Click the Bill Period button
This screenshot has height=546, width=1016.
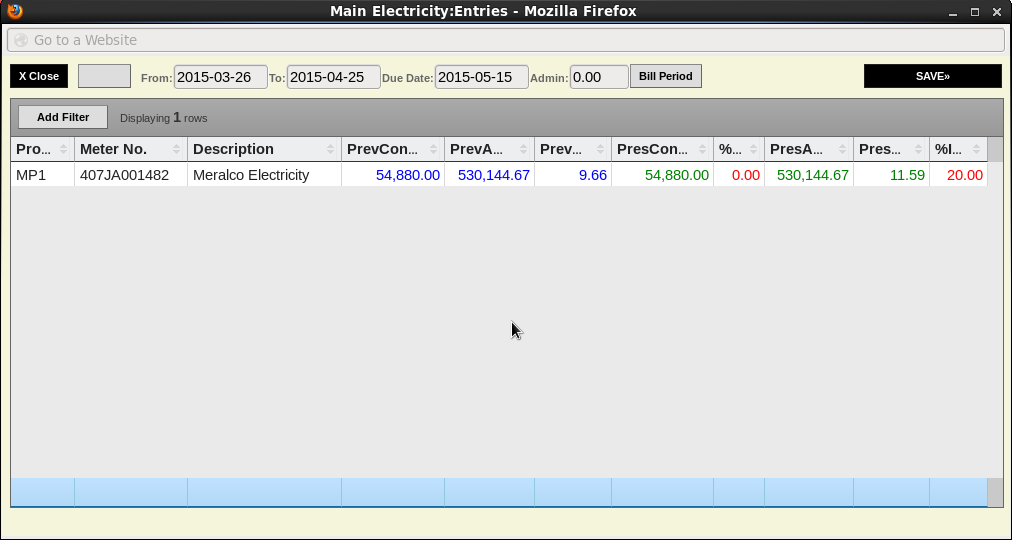[x=665, y=76]
